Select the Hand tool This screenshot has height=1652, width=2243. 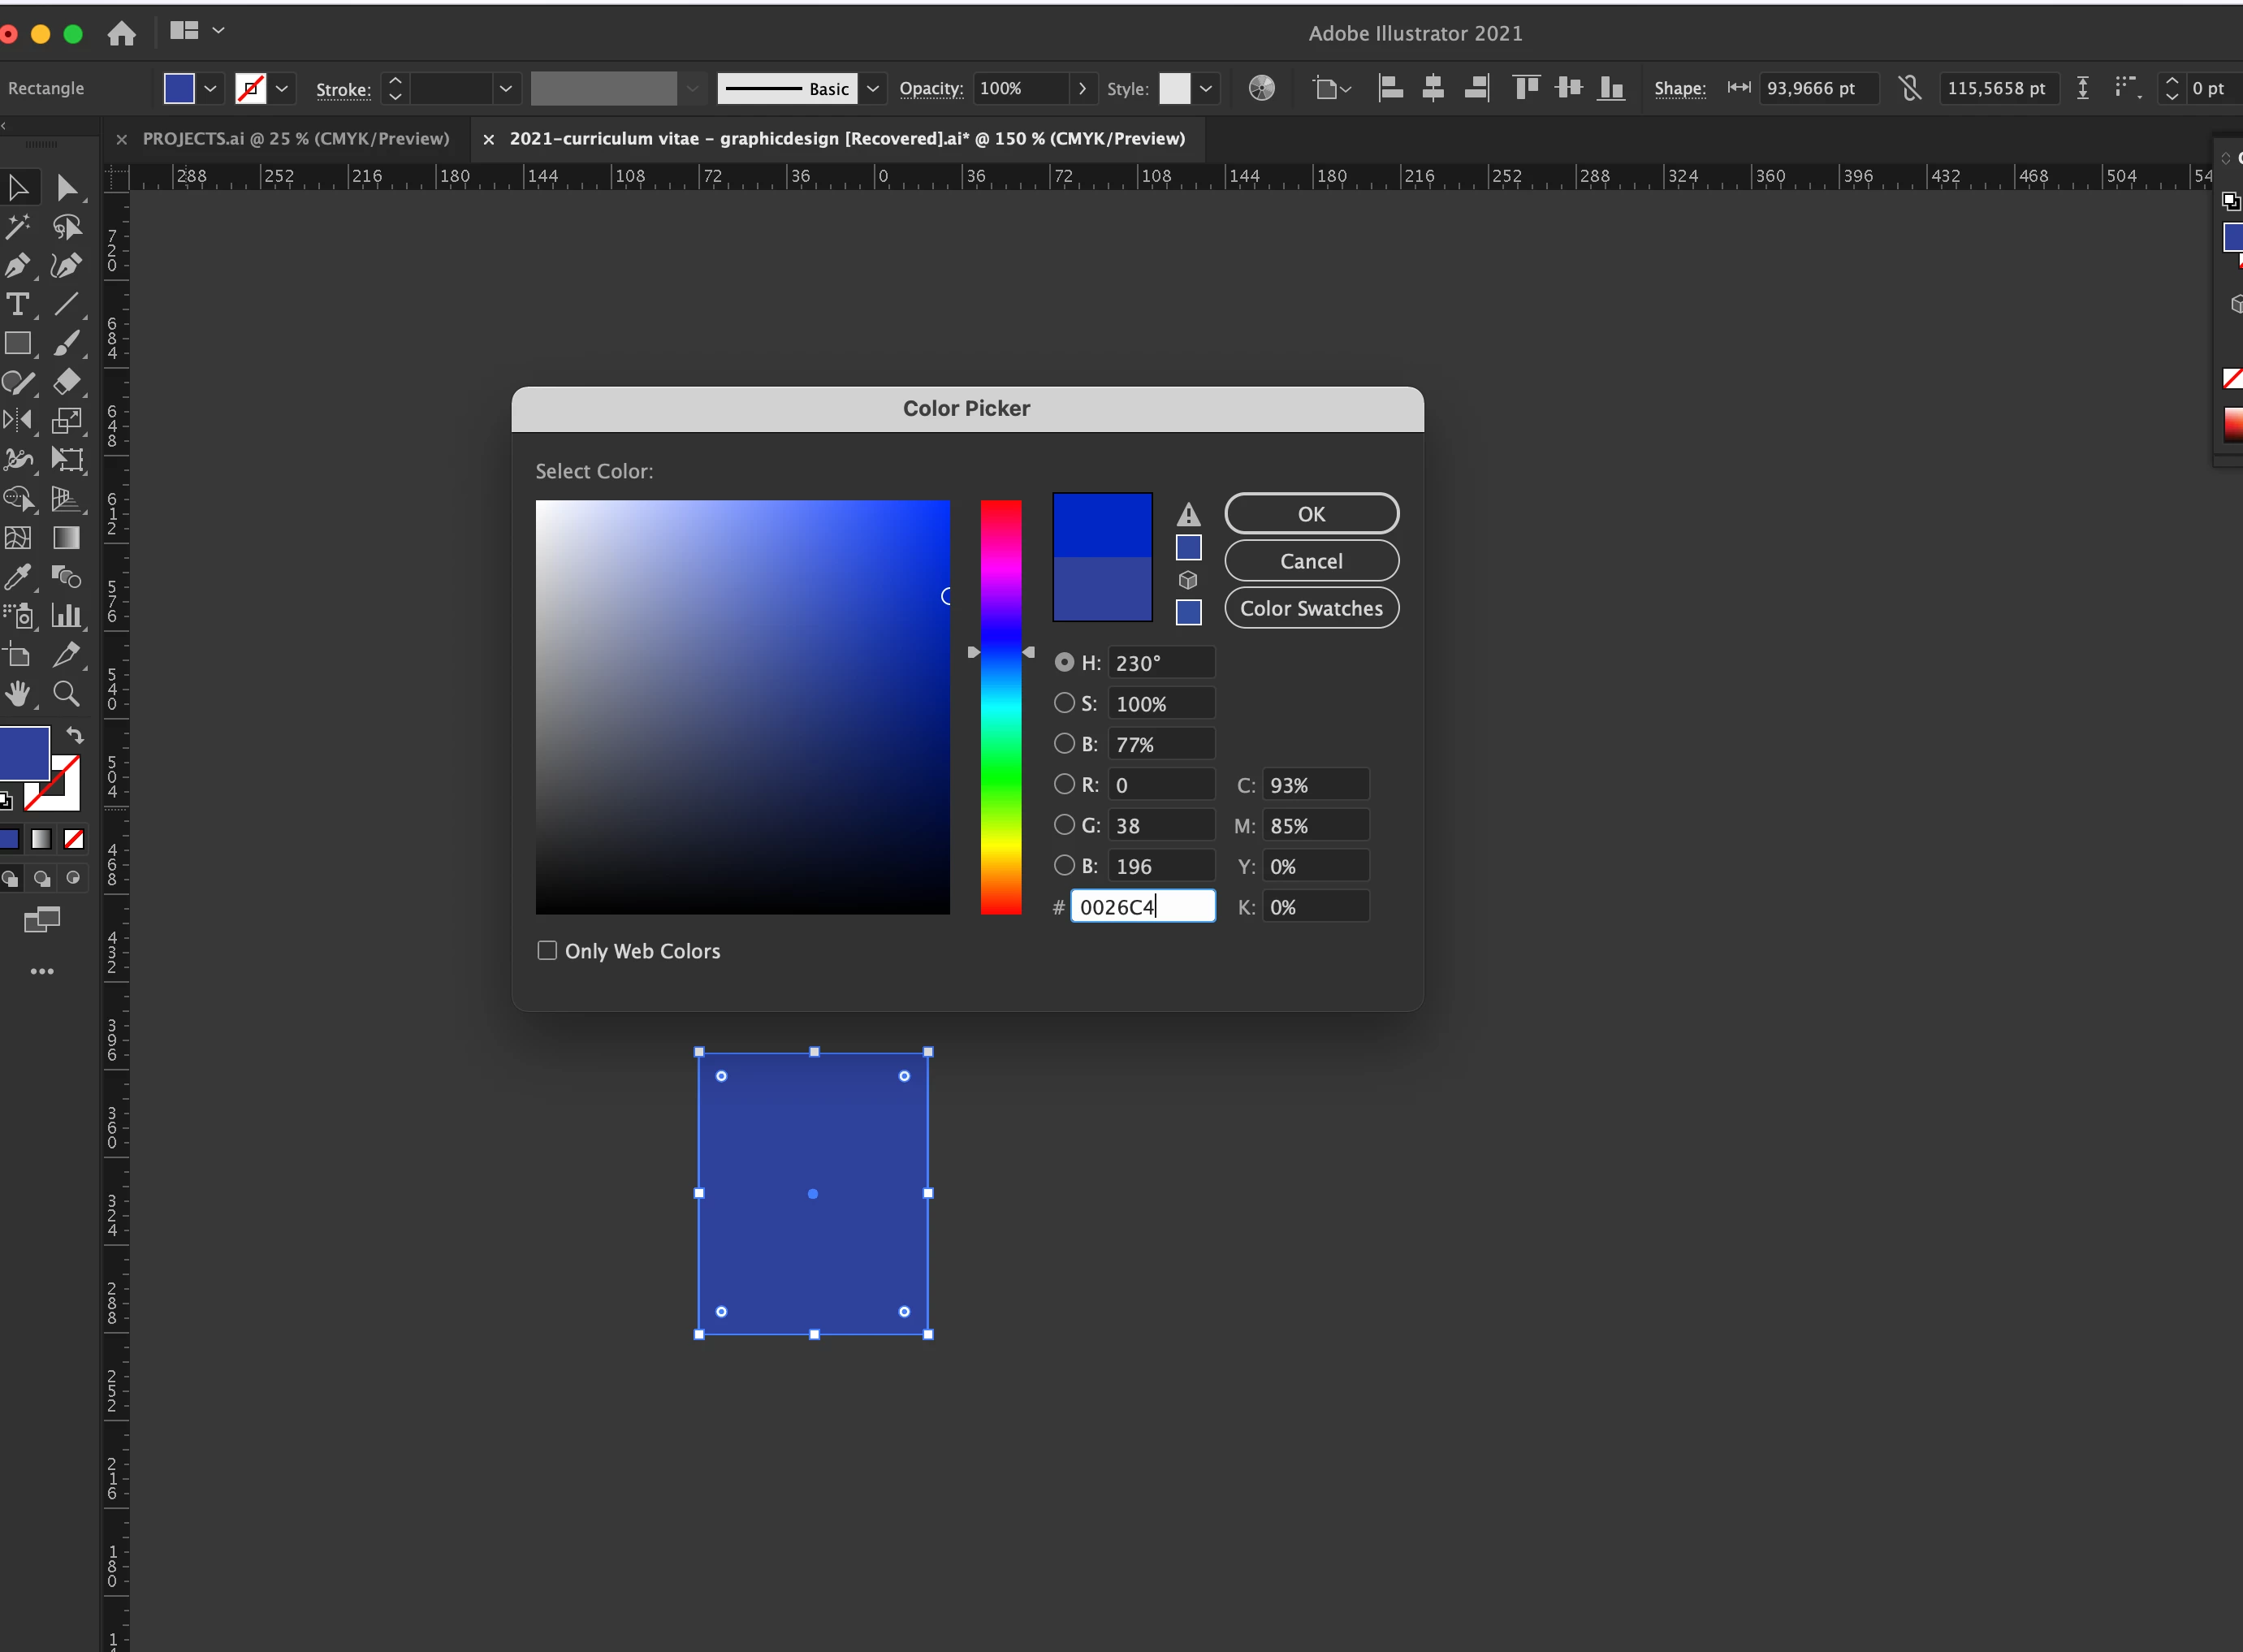(17, 694)
